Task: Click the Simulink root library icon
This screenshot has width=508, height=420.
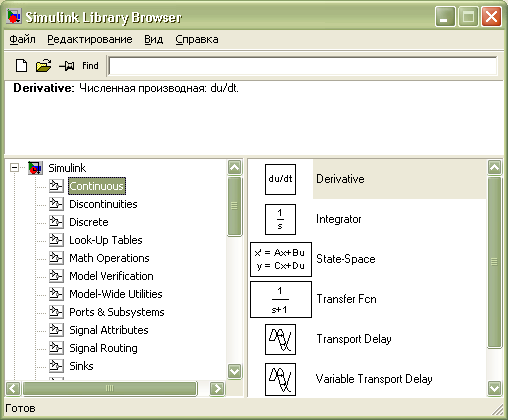Action: (35, 168)
